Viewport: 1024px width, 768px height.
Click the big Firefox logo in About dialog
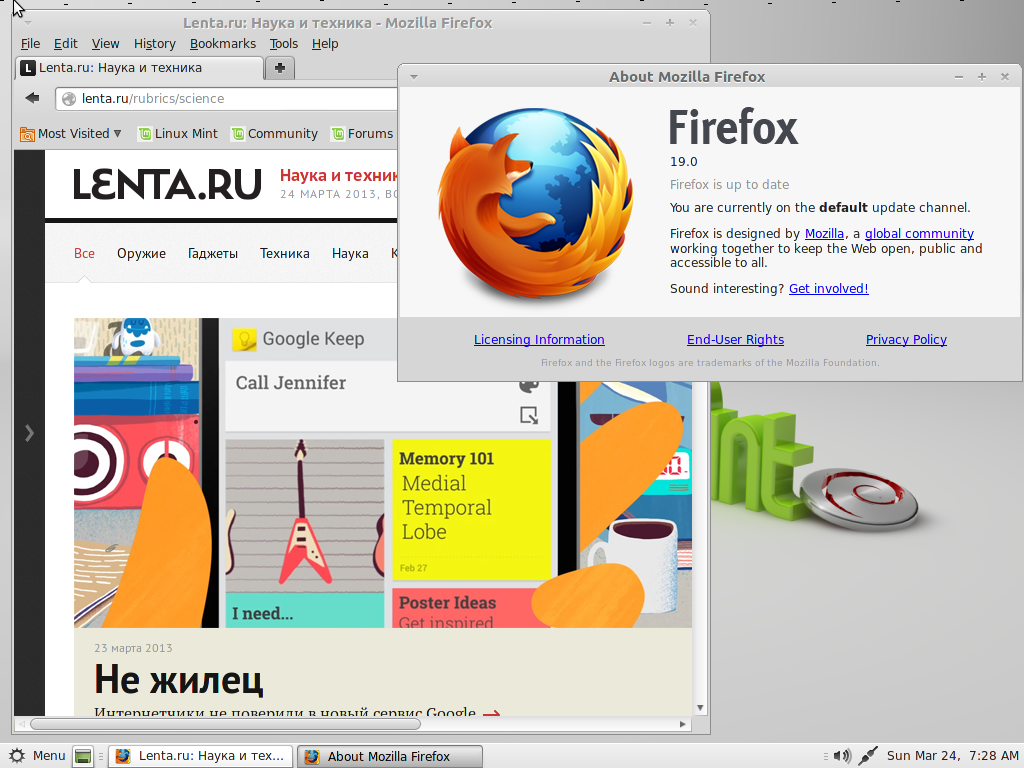(534, 202)
